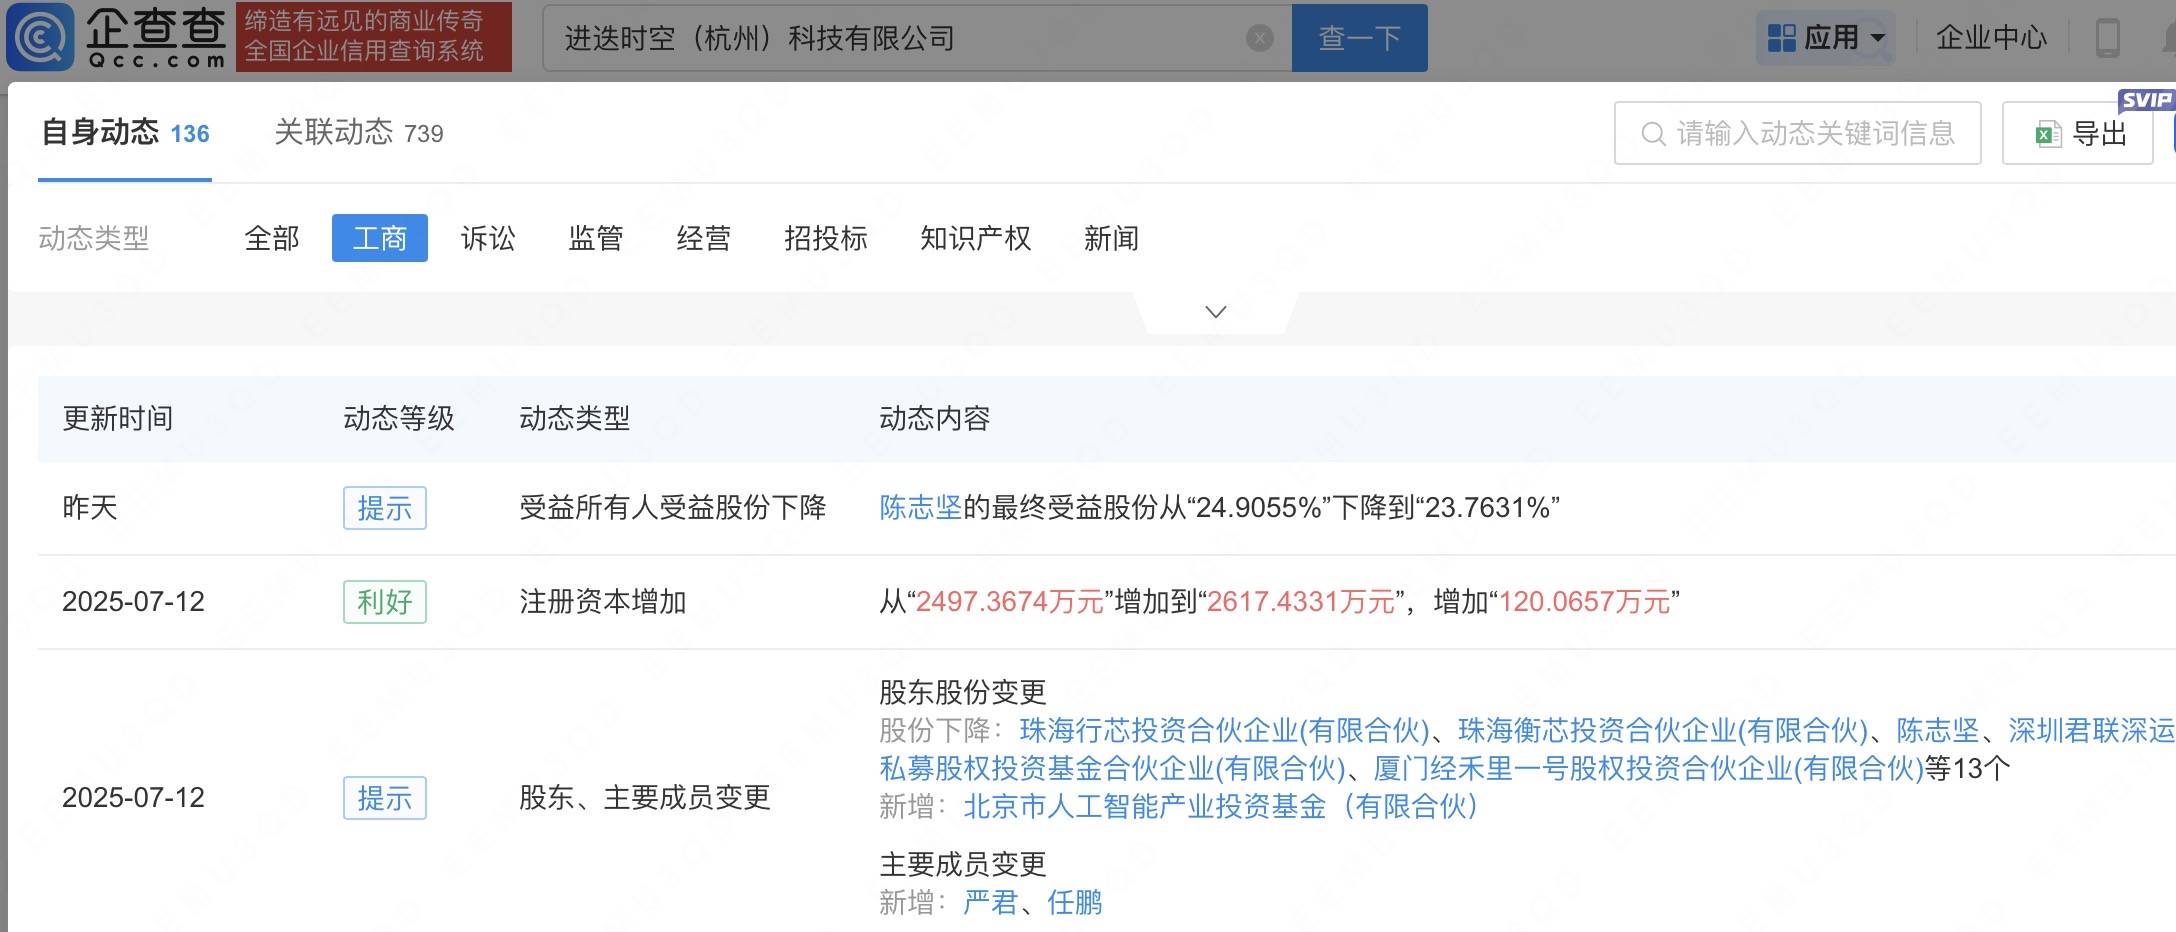Click the 动态内容 column header
Screen dimensions: 2176x932
[935, 418]
